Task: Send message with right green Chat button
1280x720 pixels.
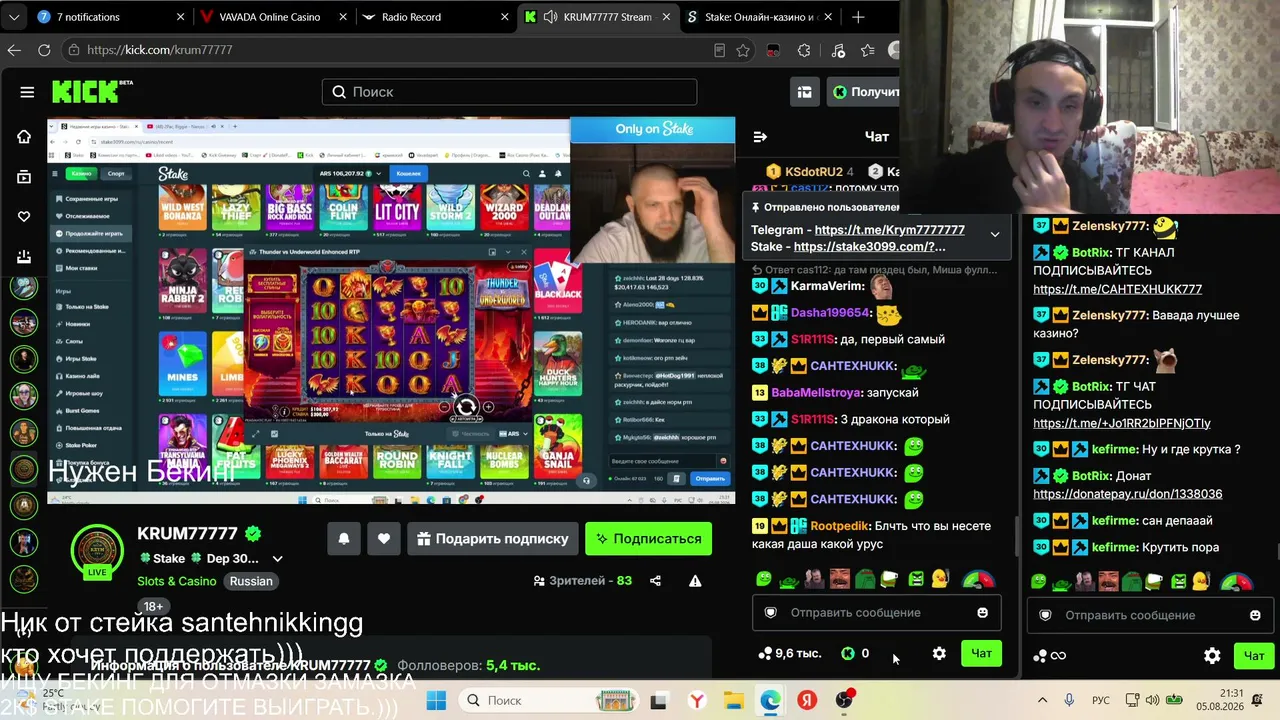Action: click(x=1254, y=656)
